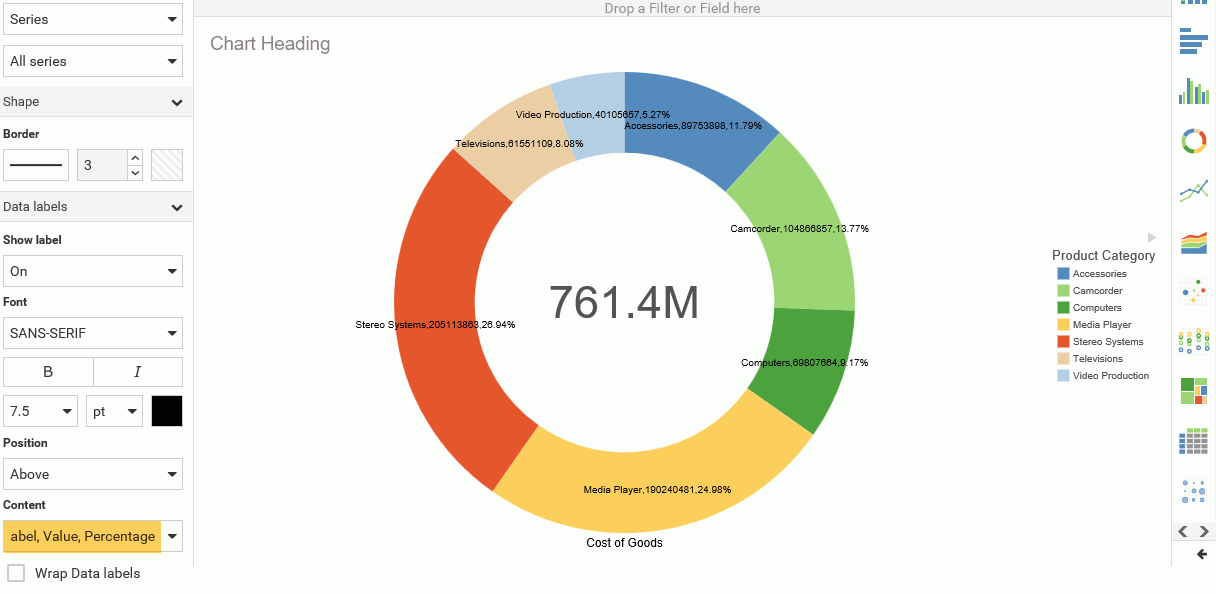Toggle italic font for data labels
This screenshot has width=1216, height=594.
[x=138, y=372]
